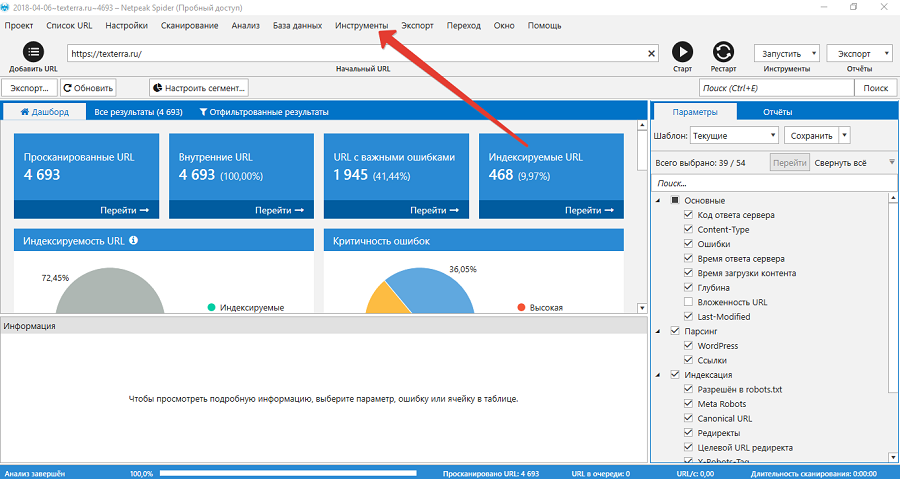
Task: Open the Сканирование menu
Action: click(x=189, y=26)
